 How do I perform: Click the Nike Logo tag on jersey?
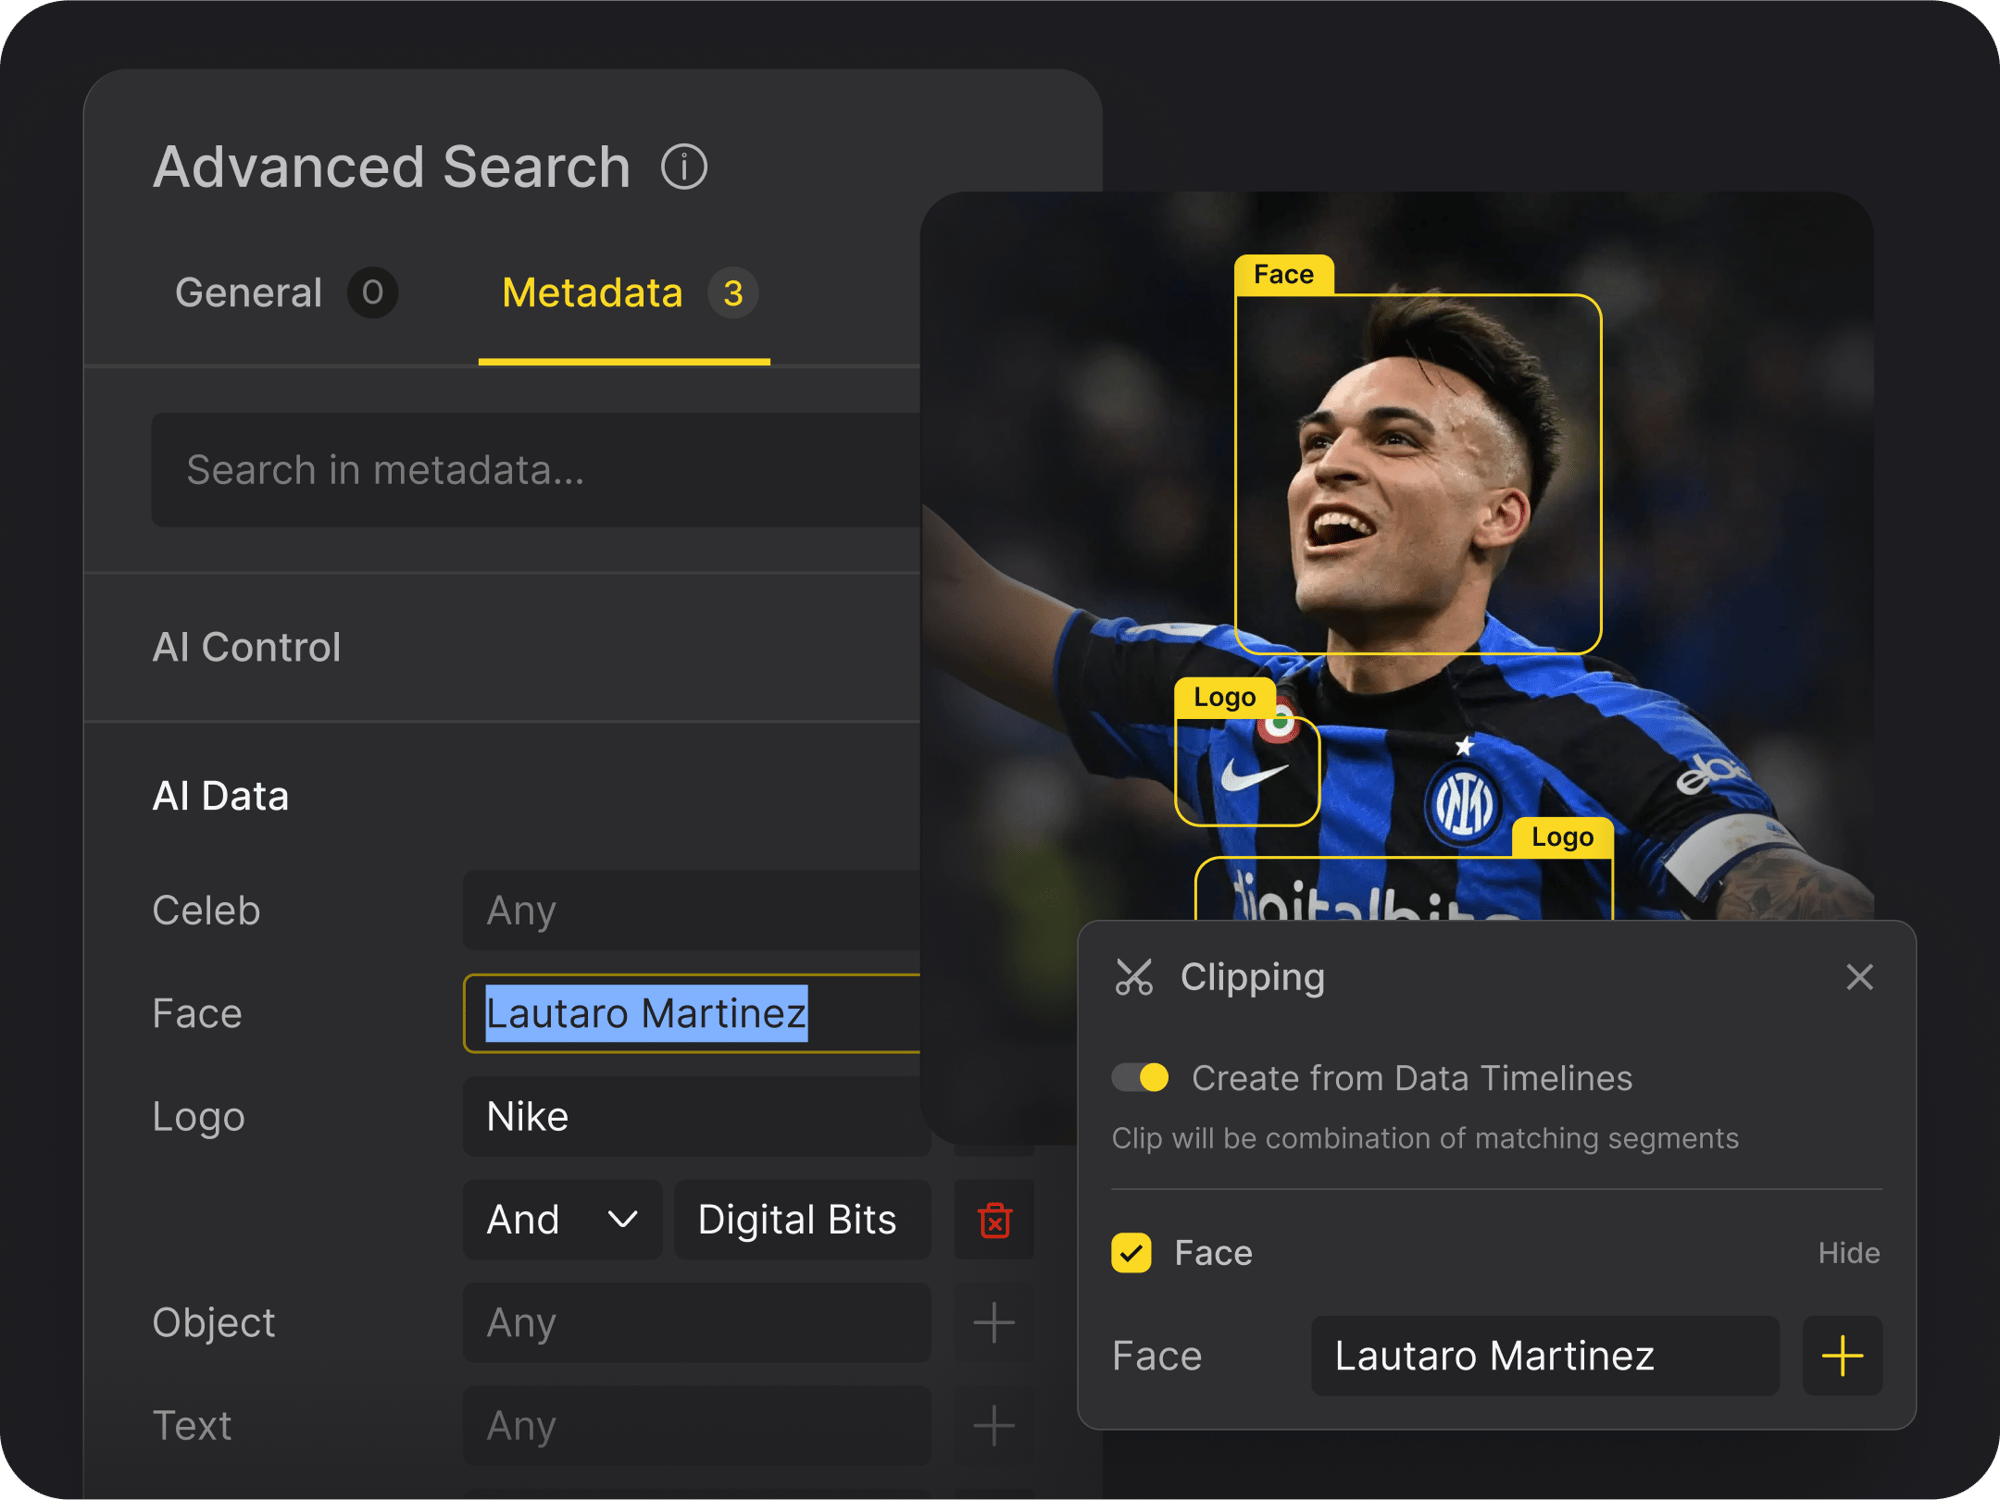coord(1224,698)
